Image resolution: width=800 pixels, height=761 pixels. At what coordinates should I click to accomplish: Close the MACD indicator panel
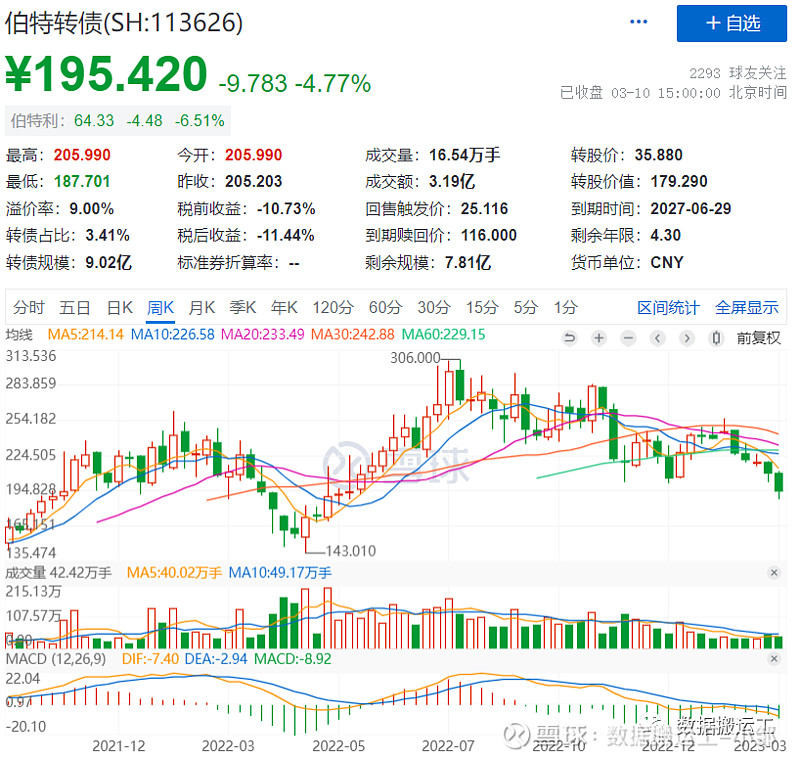point(774,658)
